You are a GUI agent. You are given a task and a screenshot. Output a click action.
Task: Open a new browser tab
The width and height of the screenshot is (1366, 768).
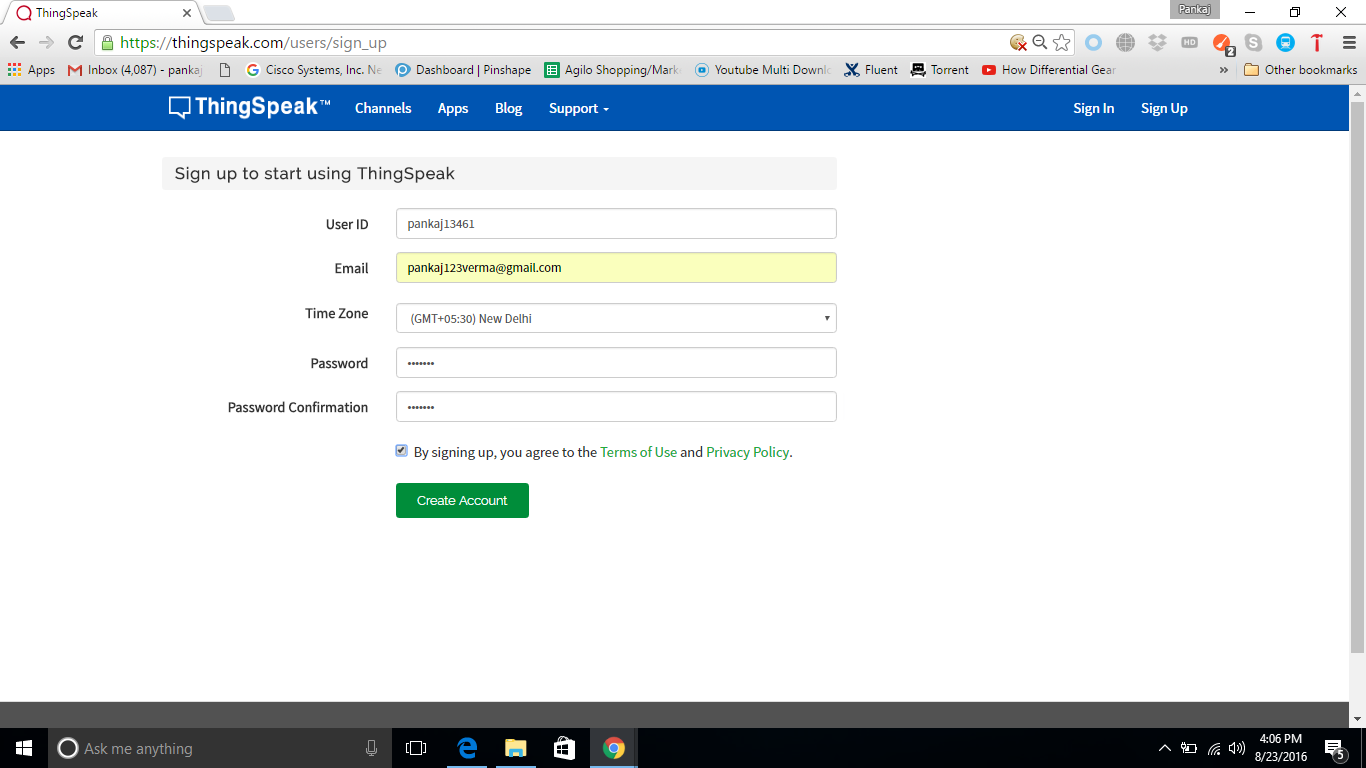(219, 13)
